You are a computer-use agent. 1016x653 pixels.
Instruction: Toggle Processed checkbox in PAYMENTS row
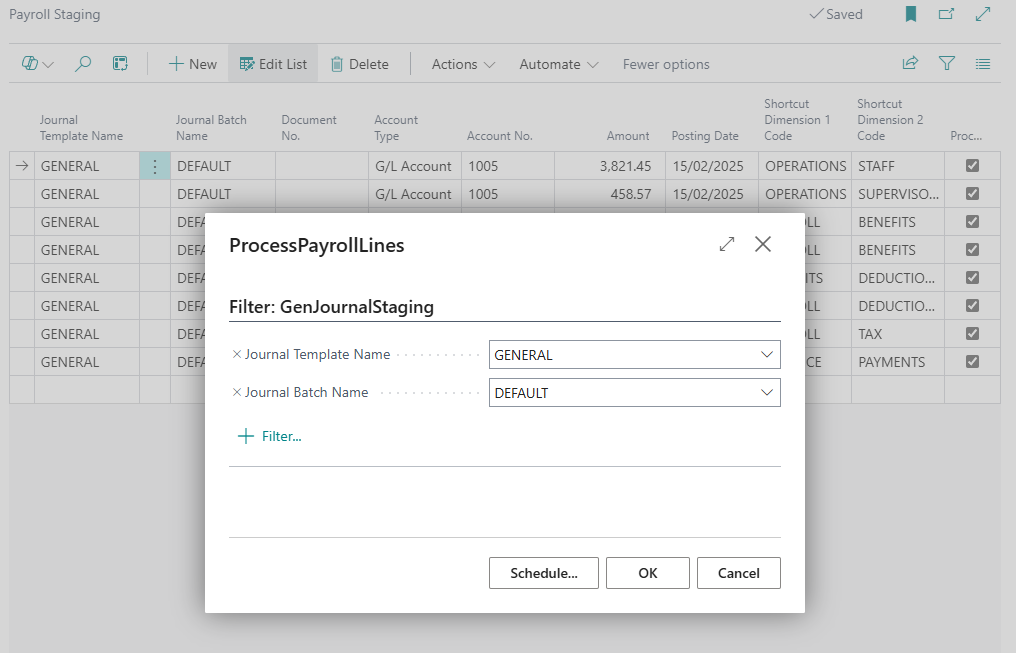973,361
